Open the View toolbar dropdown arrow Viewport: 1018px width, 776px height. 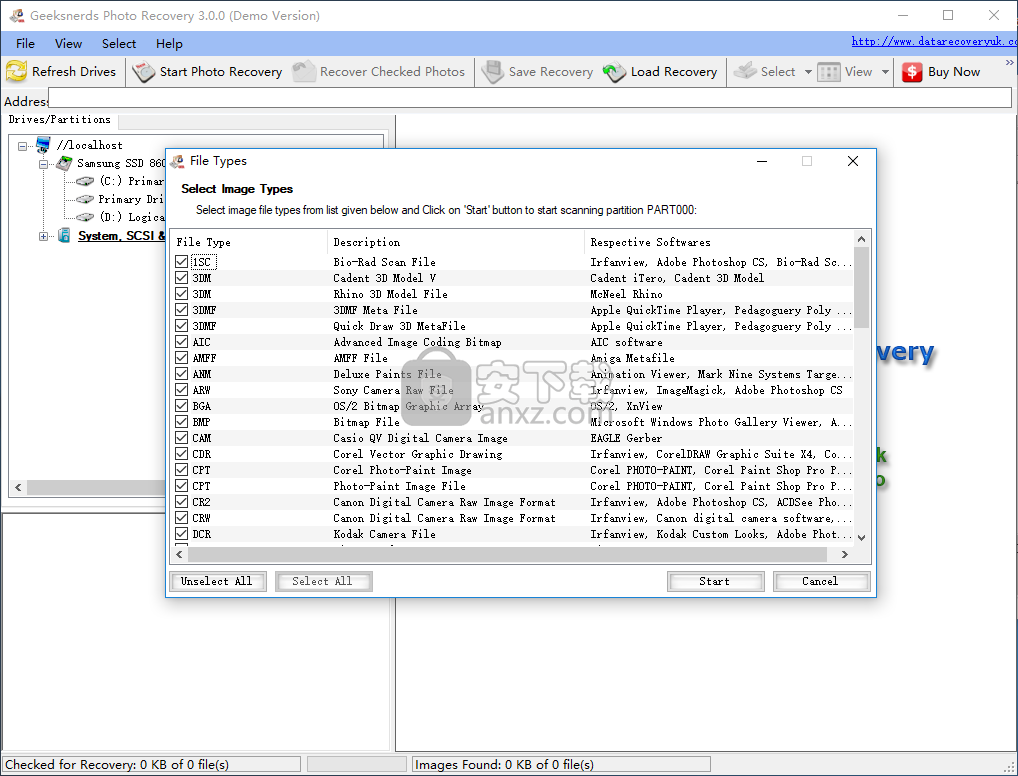coord(885,72)
